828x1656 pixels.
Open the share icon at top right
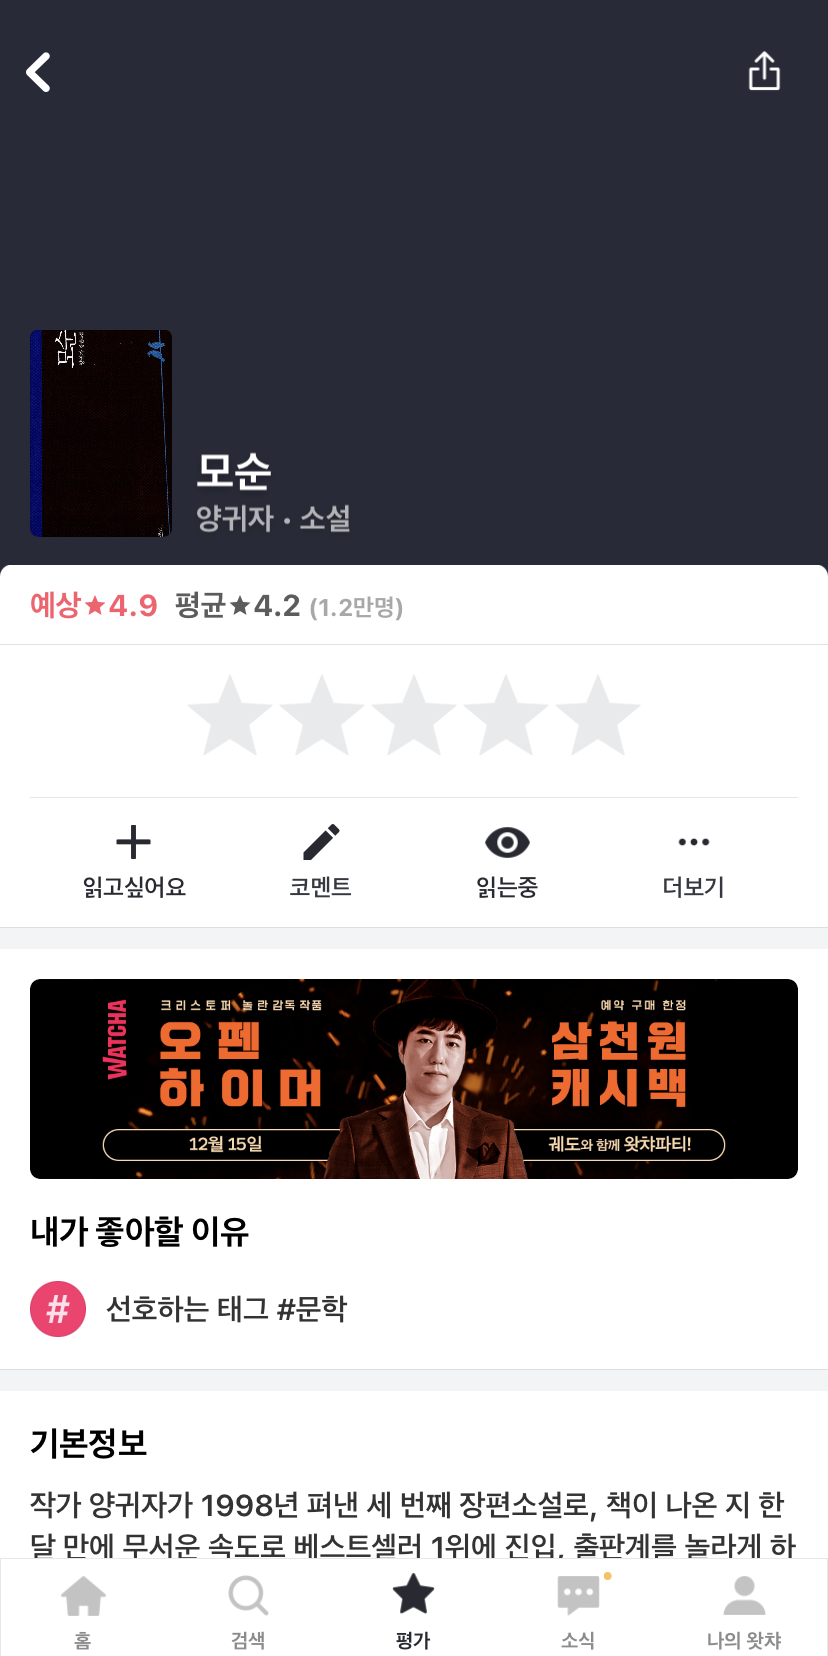[764, 71]
